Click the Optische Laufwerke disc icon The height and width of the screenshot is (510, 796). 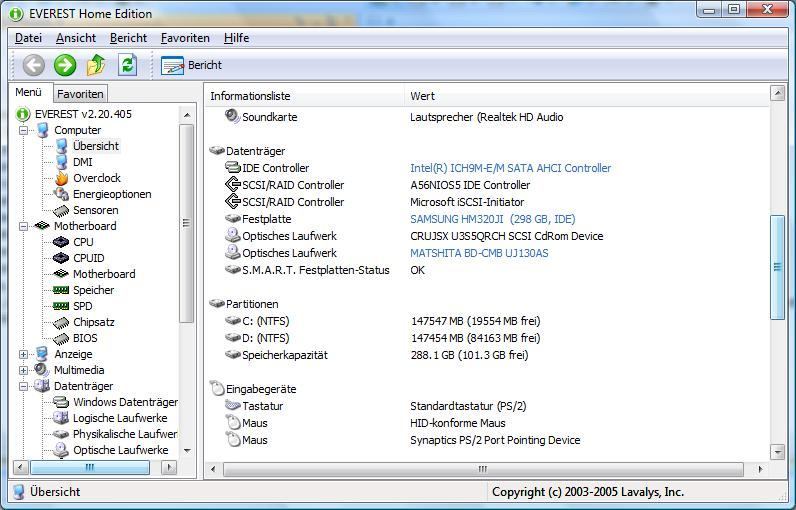coord(61,450)
